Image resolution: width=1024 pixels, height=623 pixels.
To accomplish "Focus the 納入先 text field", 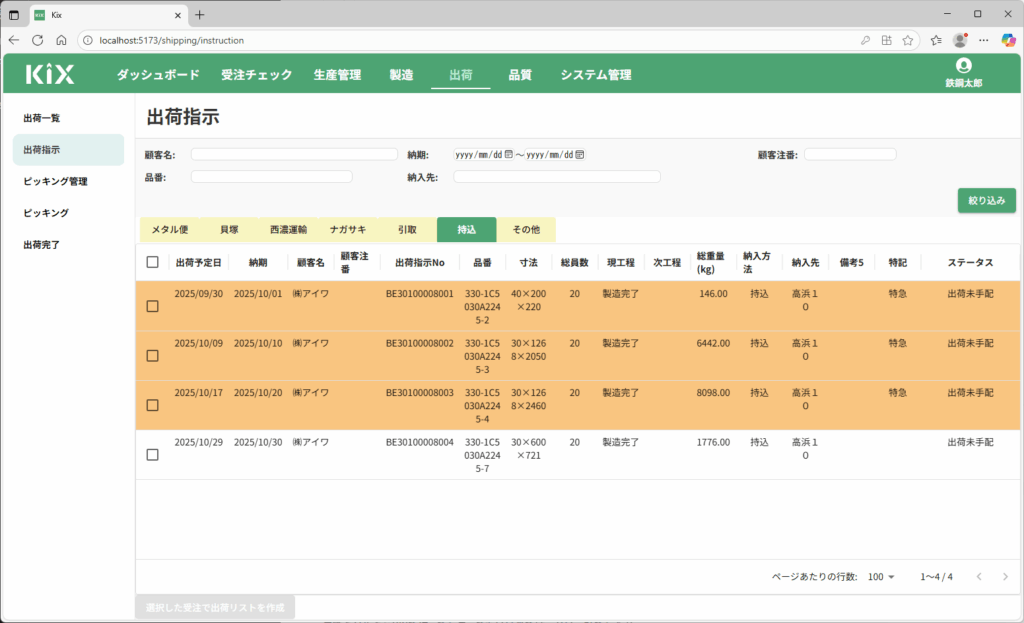I will (556, 177).
